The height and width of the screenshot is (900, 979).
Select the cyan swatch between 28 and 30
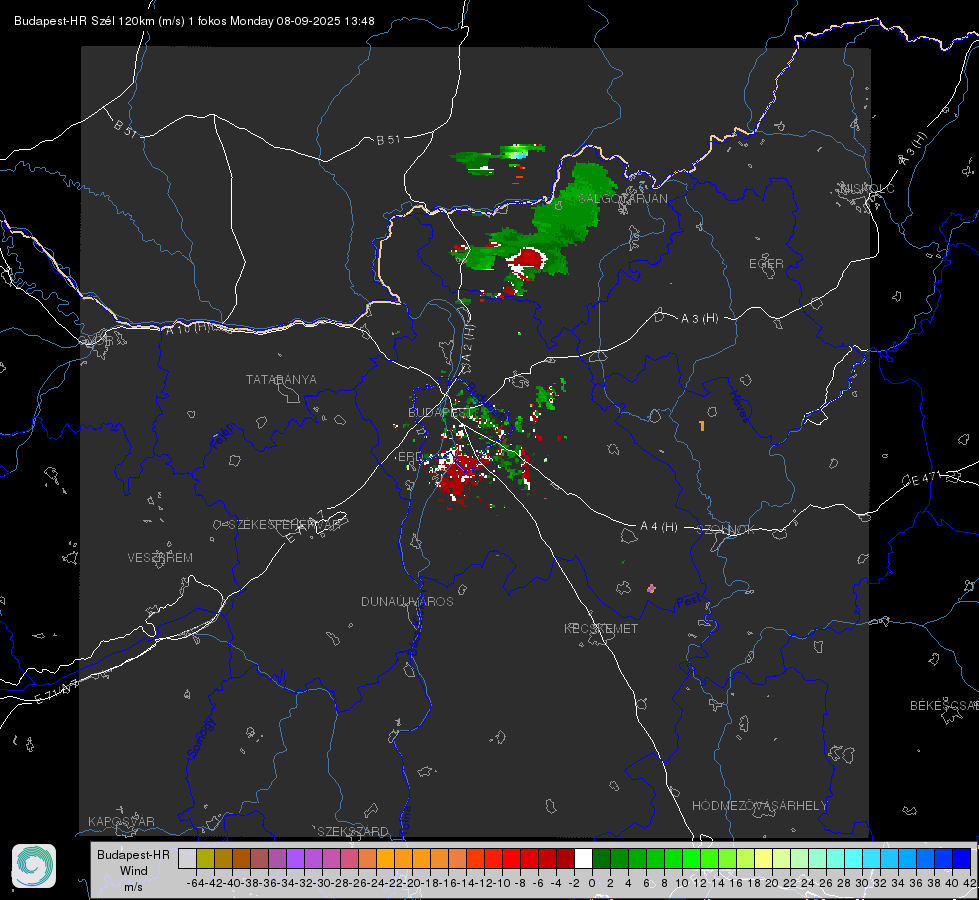854,858
